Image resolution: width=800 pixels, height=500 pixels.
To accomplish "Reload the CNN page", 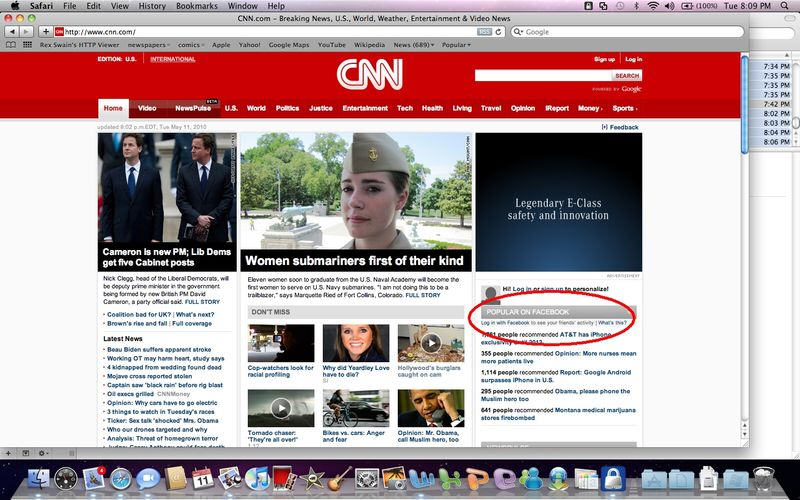I will [498, 32].
